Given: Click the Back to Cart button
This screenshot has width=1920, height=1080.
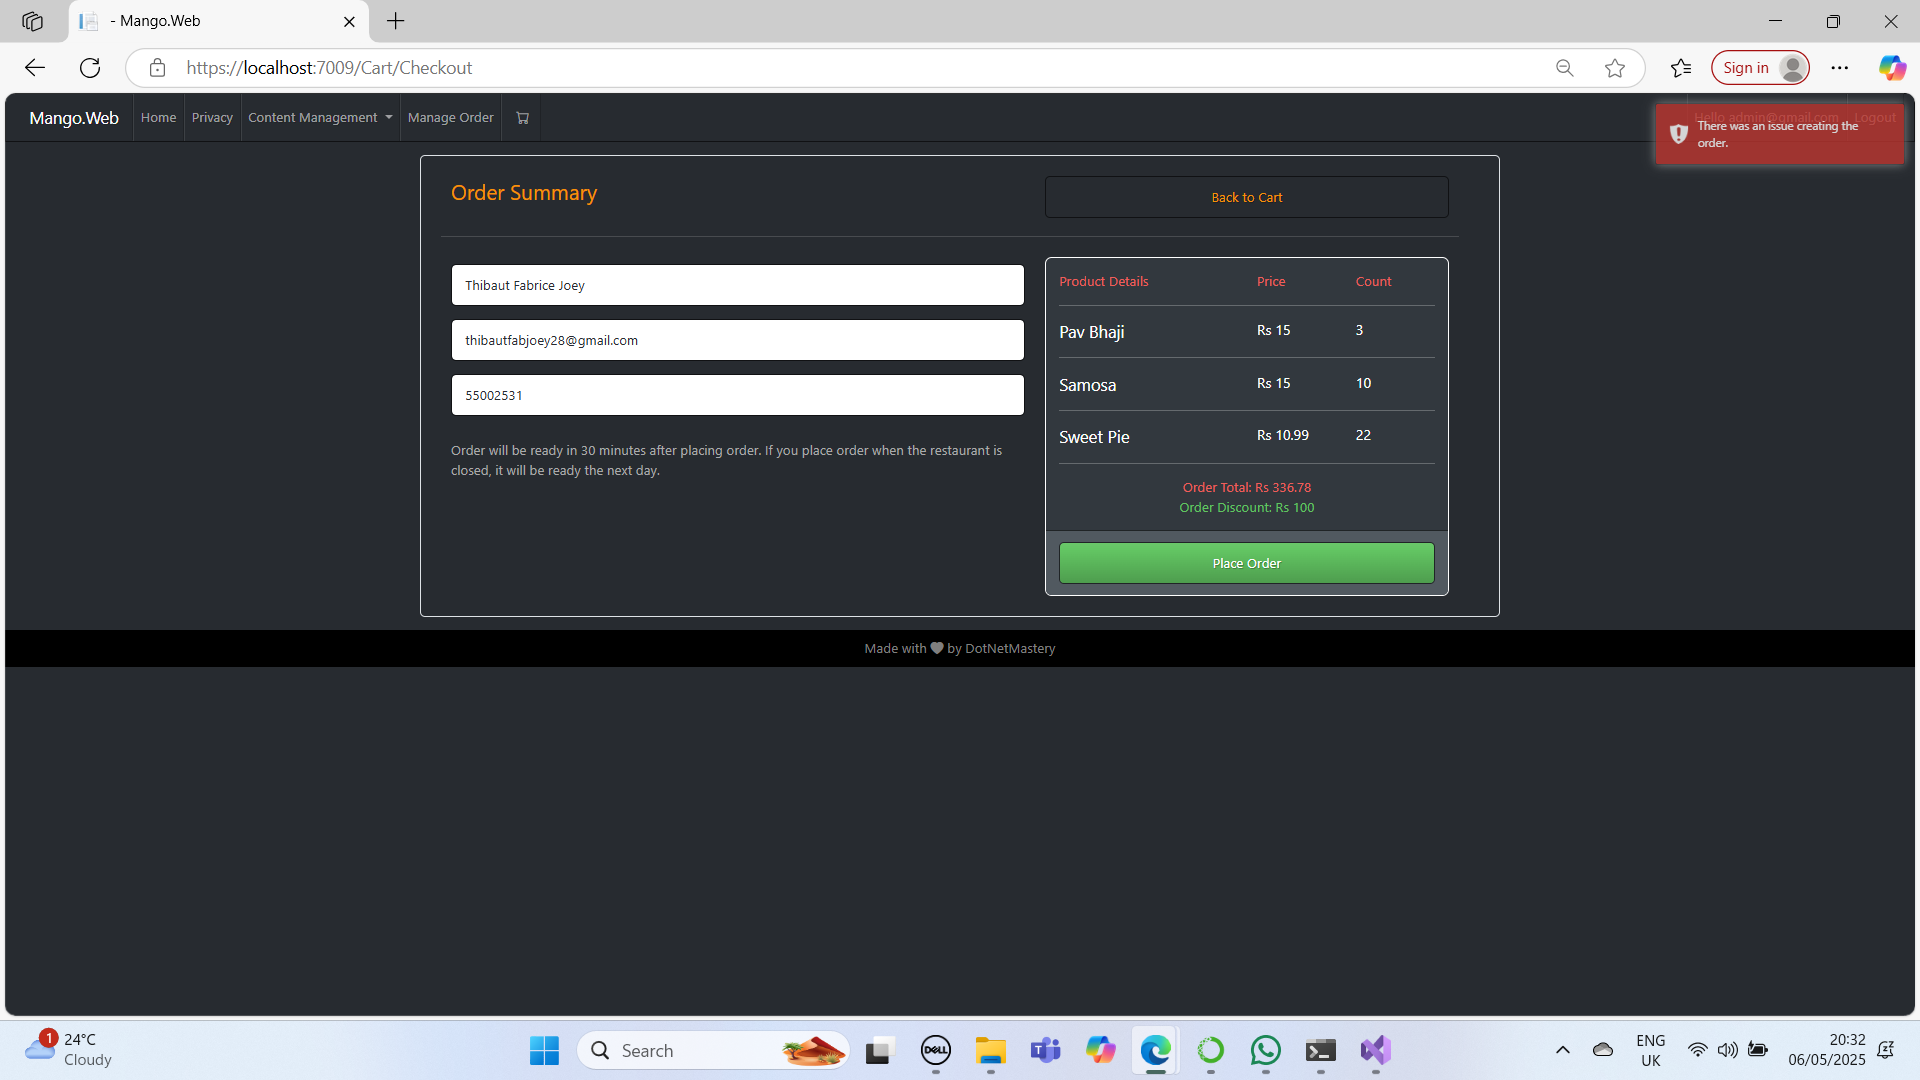Looking at the screenshot, I should [1246, 197].
